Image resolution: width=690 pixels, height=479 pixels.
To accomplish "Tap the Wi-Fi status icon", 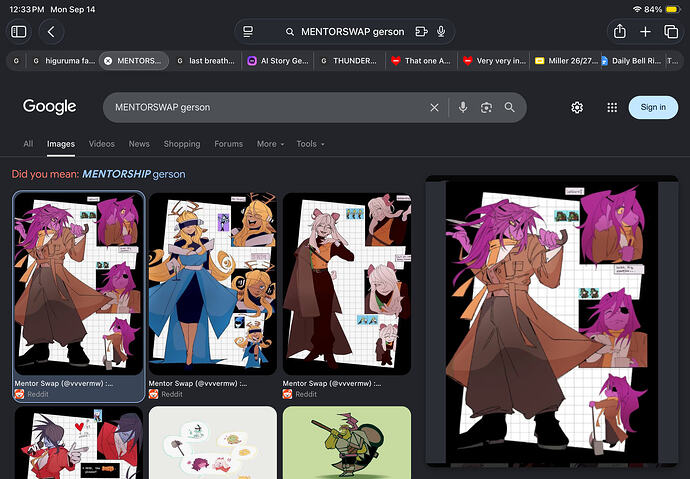I will click(637, 9).
